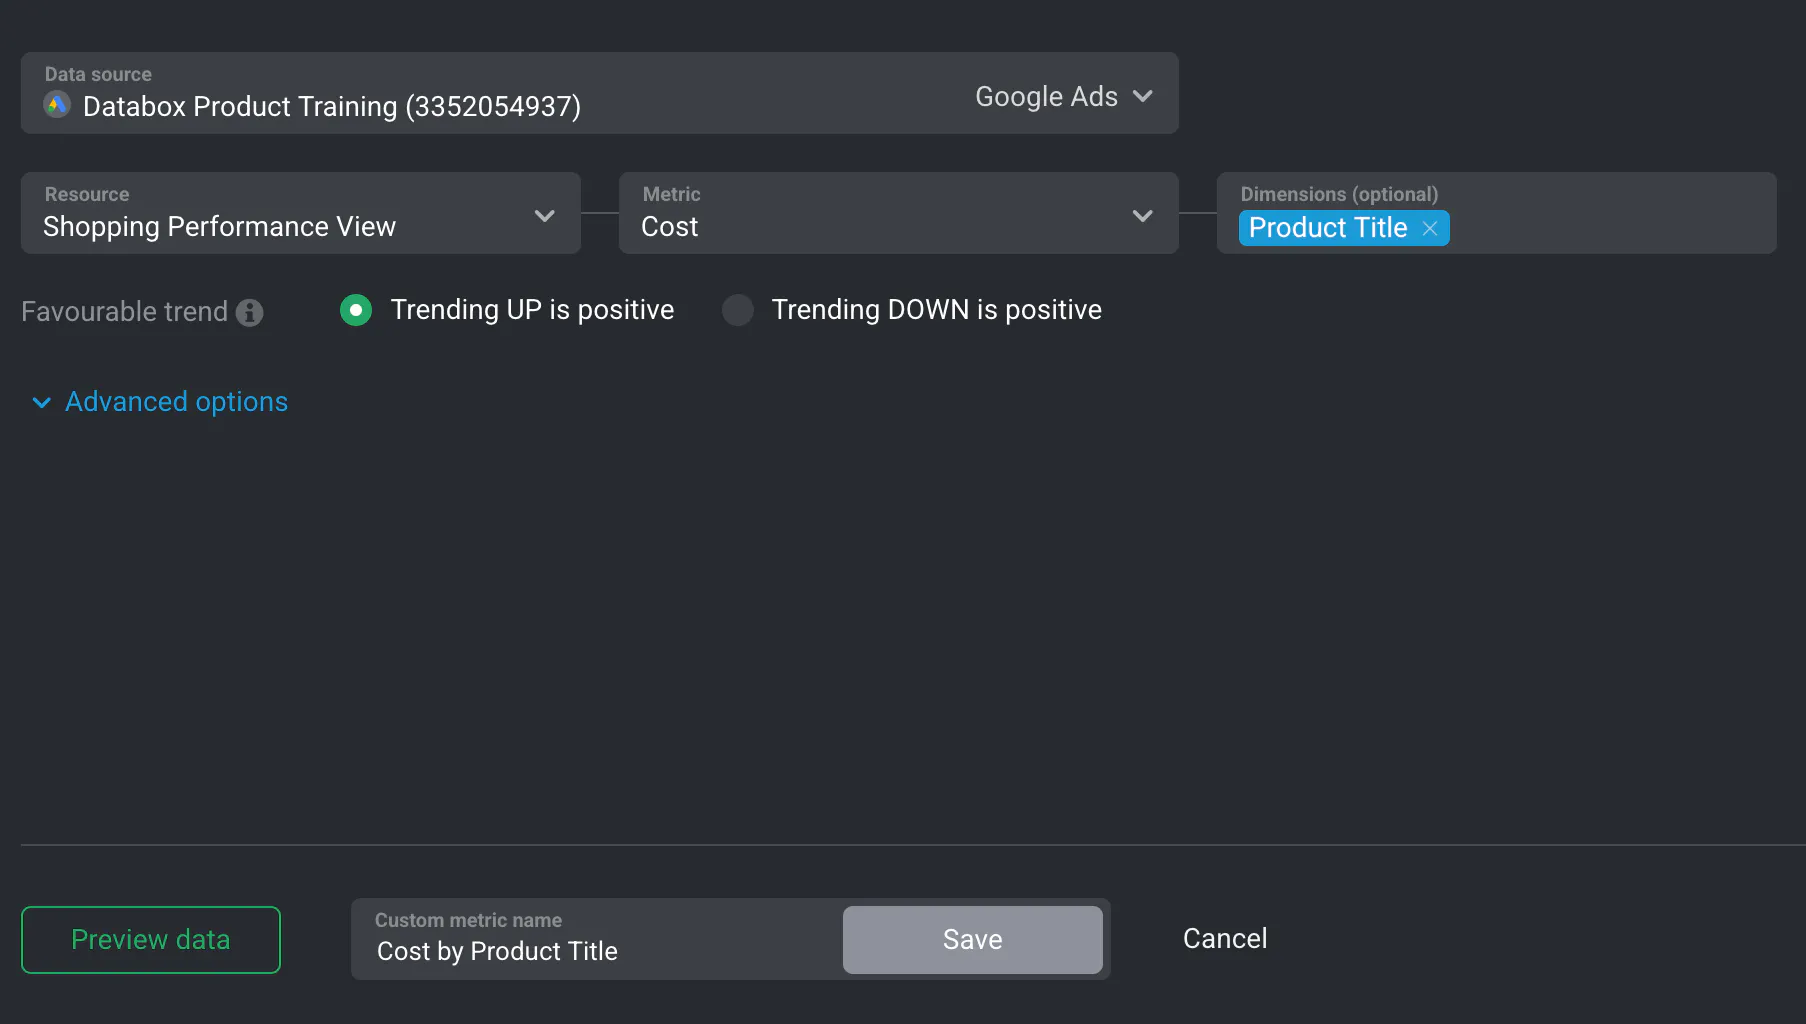
Task: Expand the Advanced options section
Action: tap(176, 402)
